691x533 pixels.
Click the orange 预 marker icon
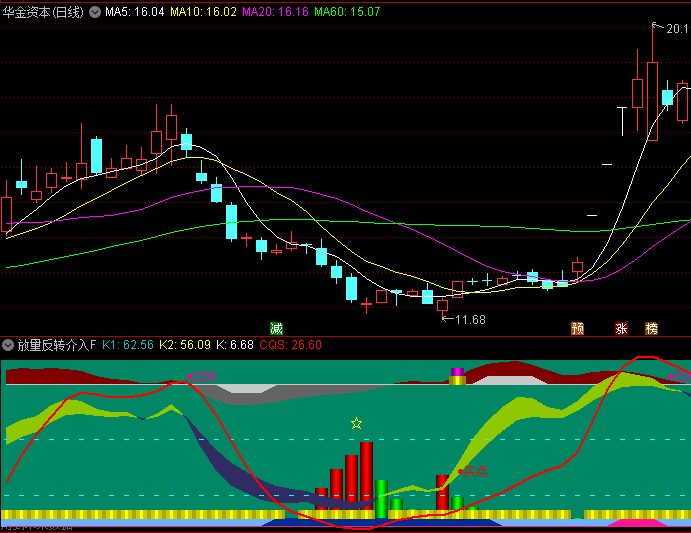[x=577, y=328]
